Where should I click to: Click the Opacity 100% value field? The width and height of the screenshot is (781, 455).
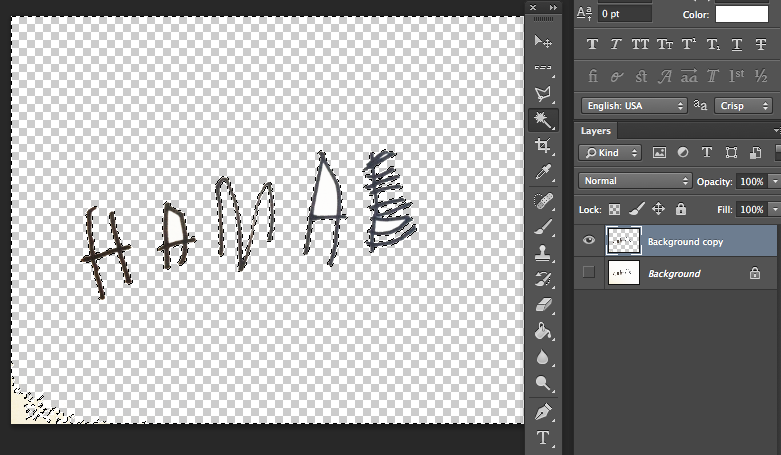click(752, 181)
